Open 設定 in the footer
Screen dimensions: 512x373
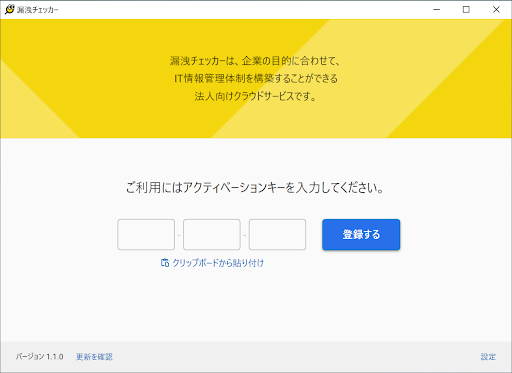pos(488,357)
